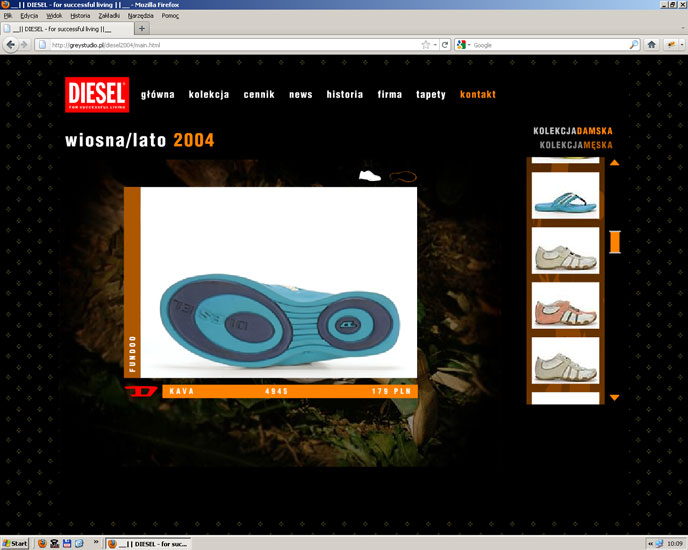Open the Zakładki menu
The height and width of the screenshot is (550, 688).
[x=109, y=15]
